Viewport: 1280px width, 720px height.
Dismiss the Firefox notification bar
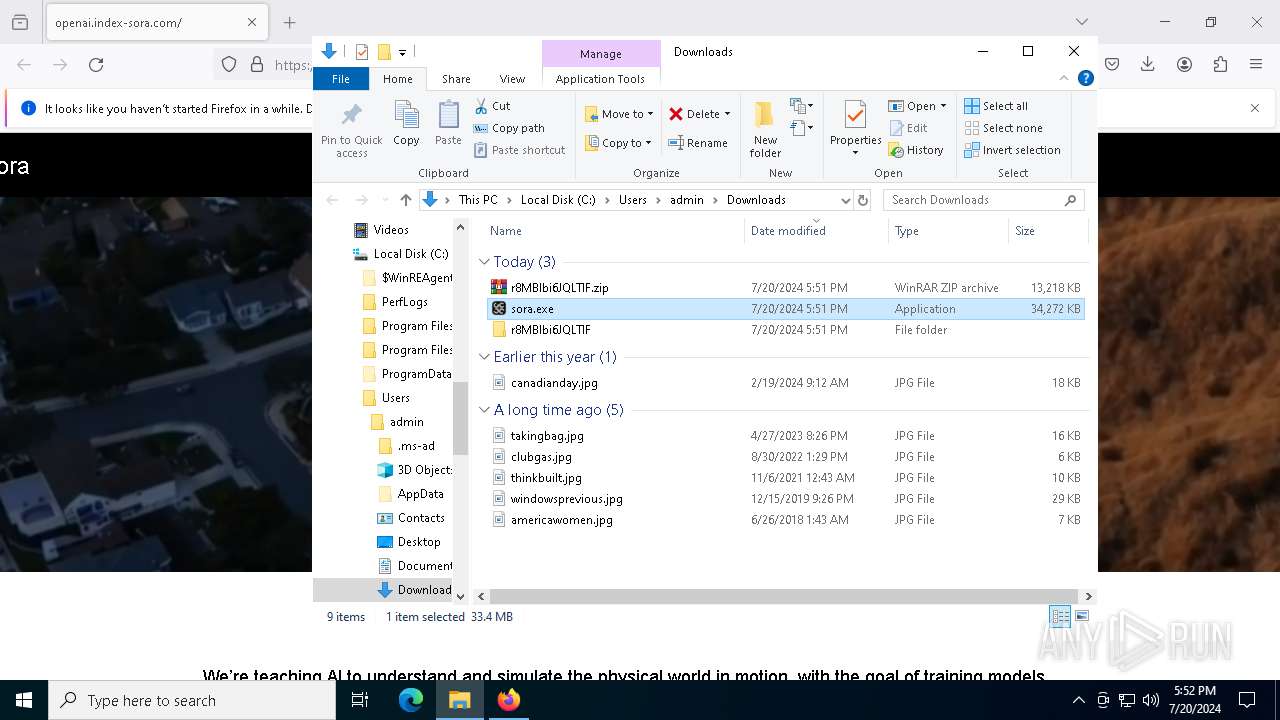(x=1255, y=108)
